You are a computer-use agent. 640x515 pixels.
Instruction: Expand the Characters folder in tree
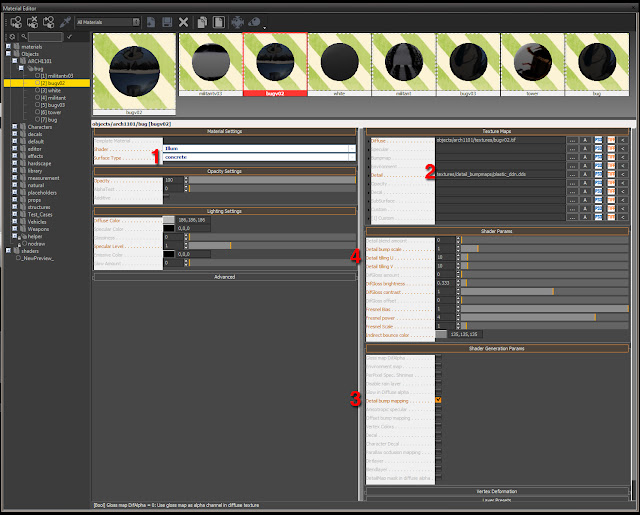[x=15, y=127]
